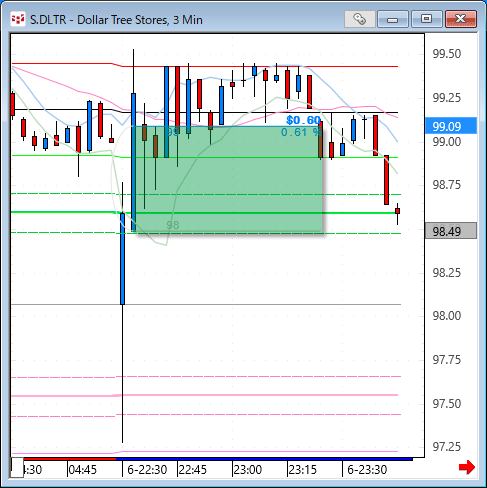Click the 98.00 price axis label
This screenshot has height=488, width=487.
coord(447,315)
